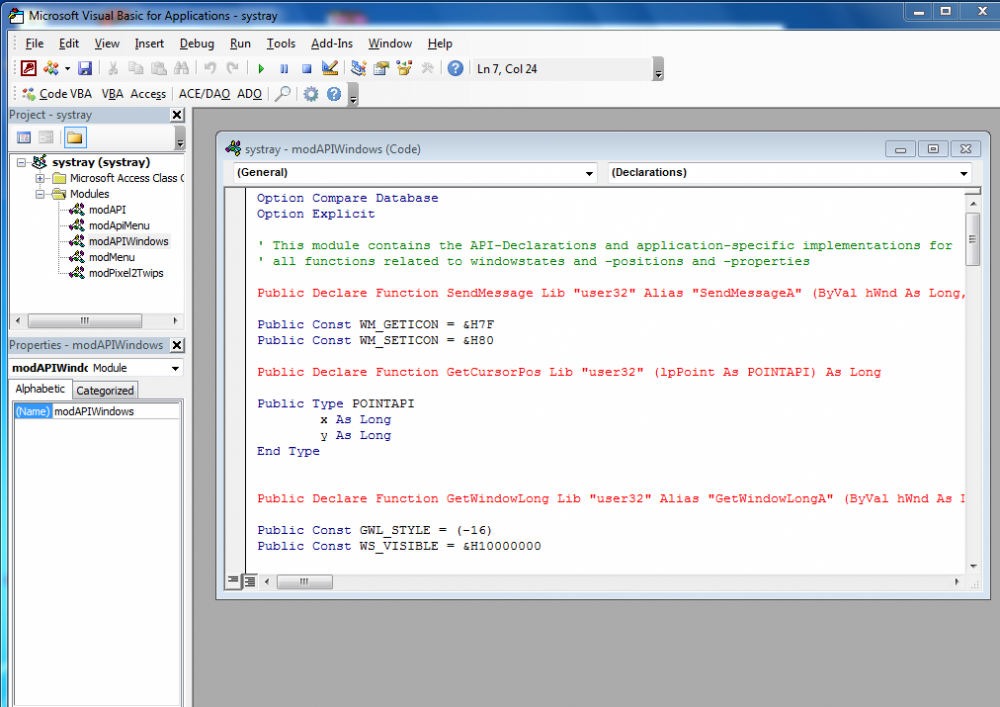Select the modAPIWindows module
The width and height of the screenshot is (1000, 707).
click(128, 242)
